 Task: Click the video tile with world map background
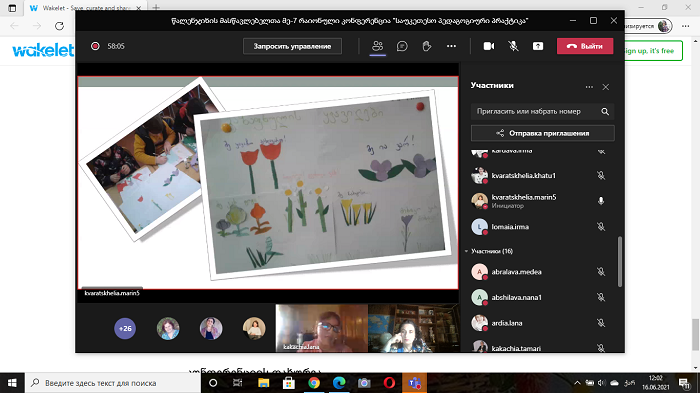click(414, 328)
